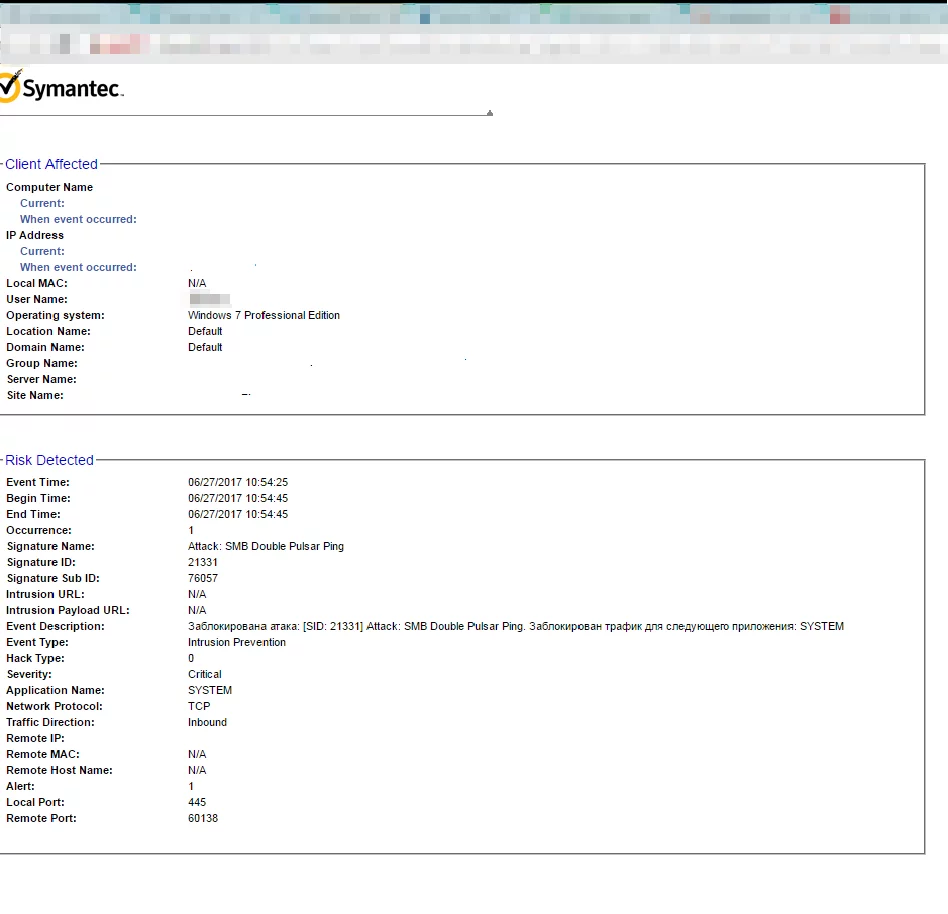Viewport: 948px width, 914px height.
Task: Select SYSTEM in the Application Name row
Action: 210,690
